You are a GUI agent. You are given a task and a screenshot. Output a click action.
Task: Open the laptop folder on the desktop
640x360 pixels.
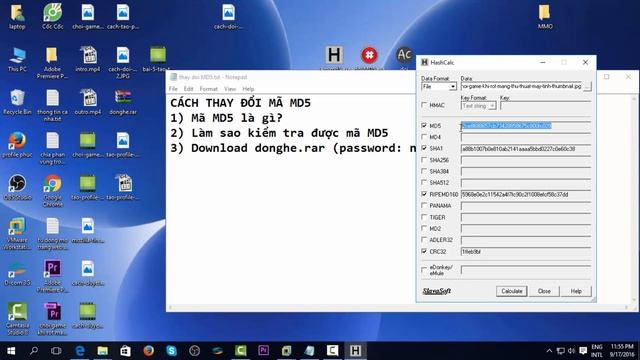click(x=17, y=16)
